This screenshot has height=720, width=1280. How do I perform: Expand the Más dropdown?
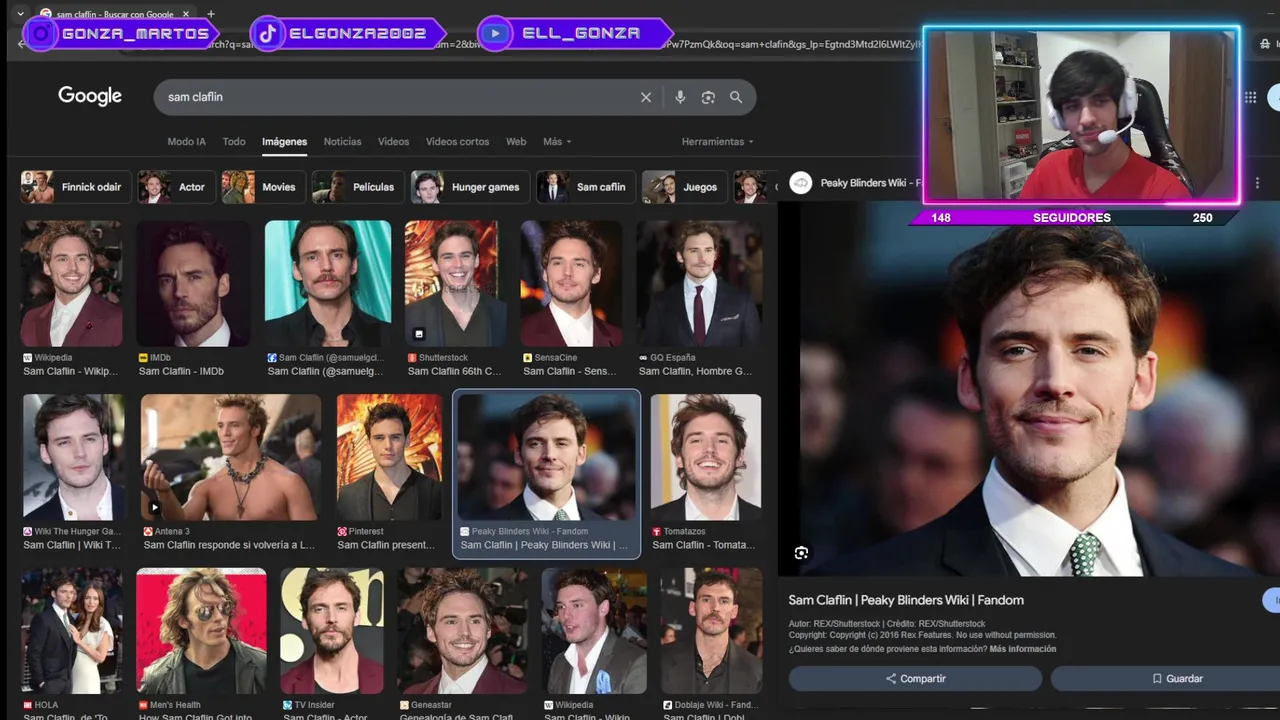click(557, 141)
